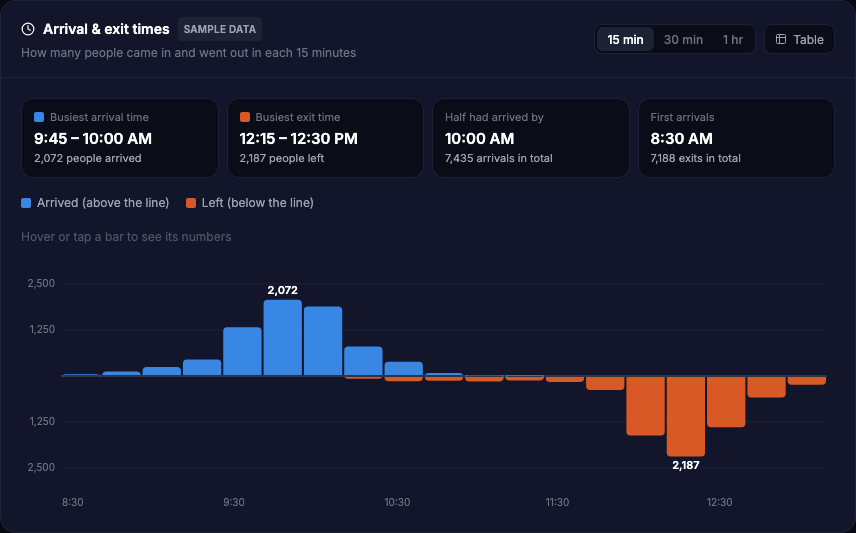Tap the blue arrival bar for 9:00
856x533 pixels.
pos(162,371)
